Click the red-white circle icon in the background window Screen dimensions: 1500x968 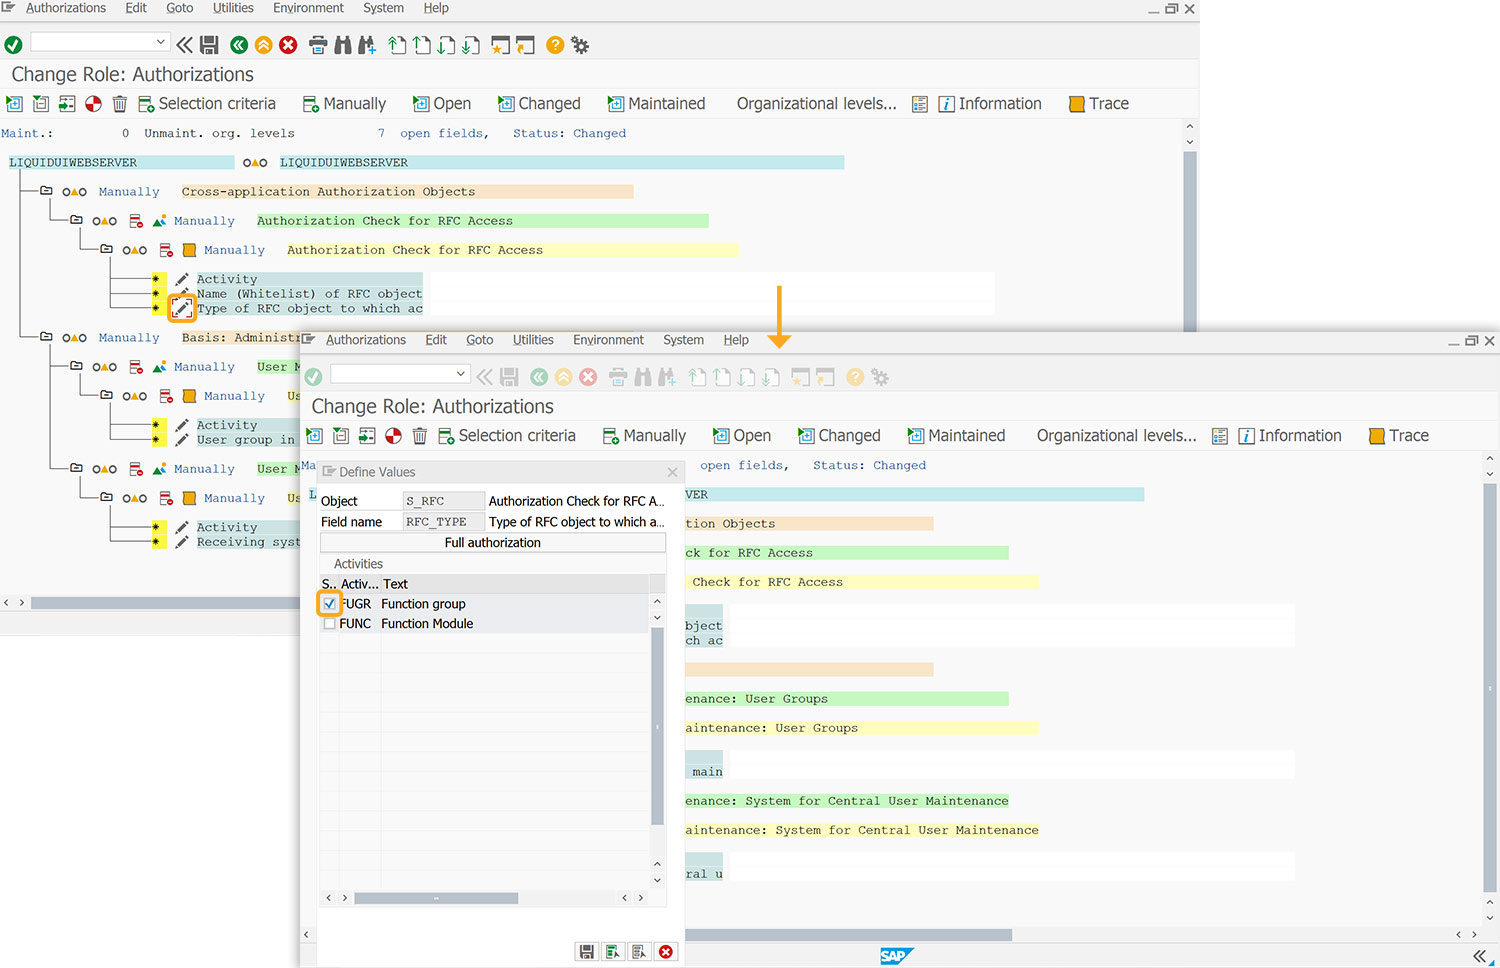(93, 104)
